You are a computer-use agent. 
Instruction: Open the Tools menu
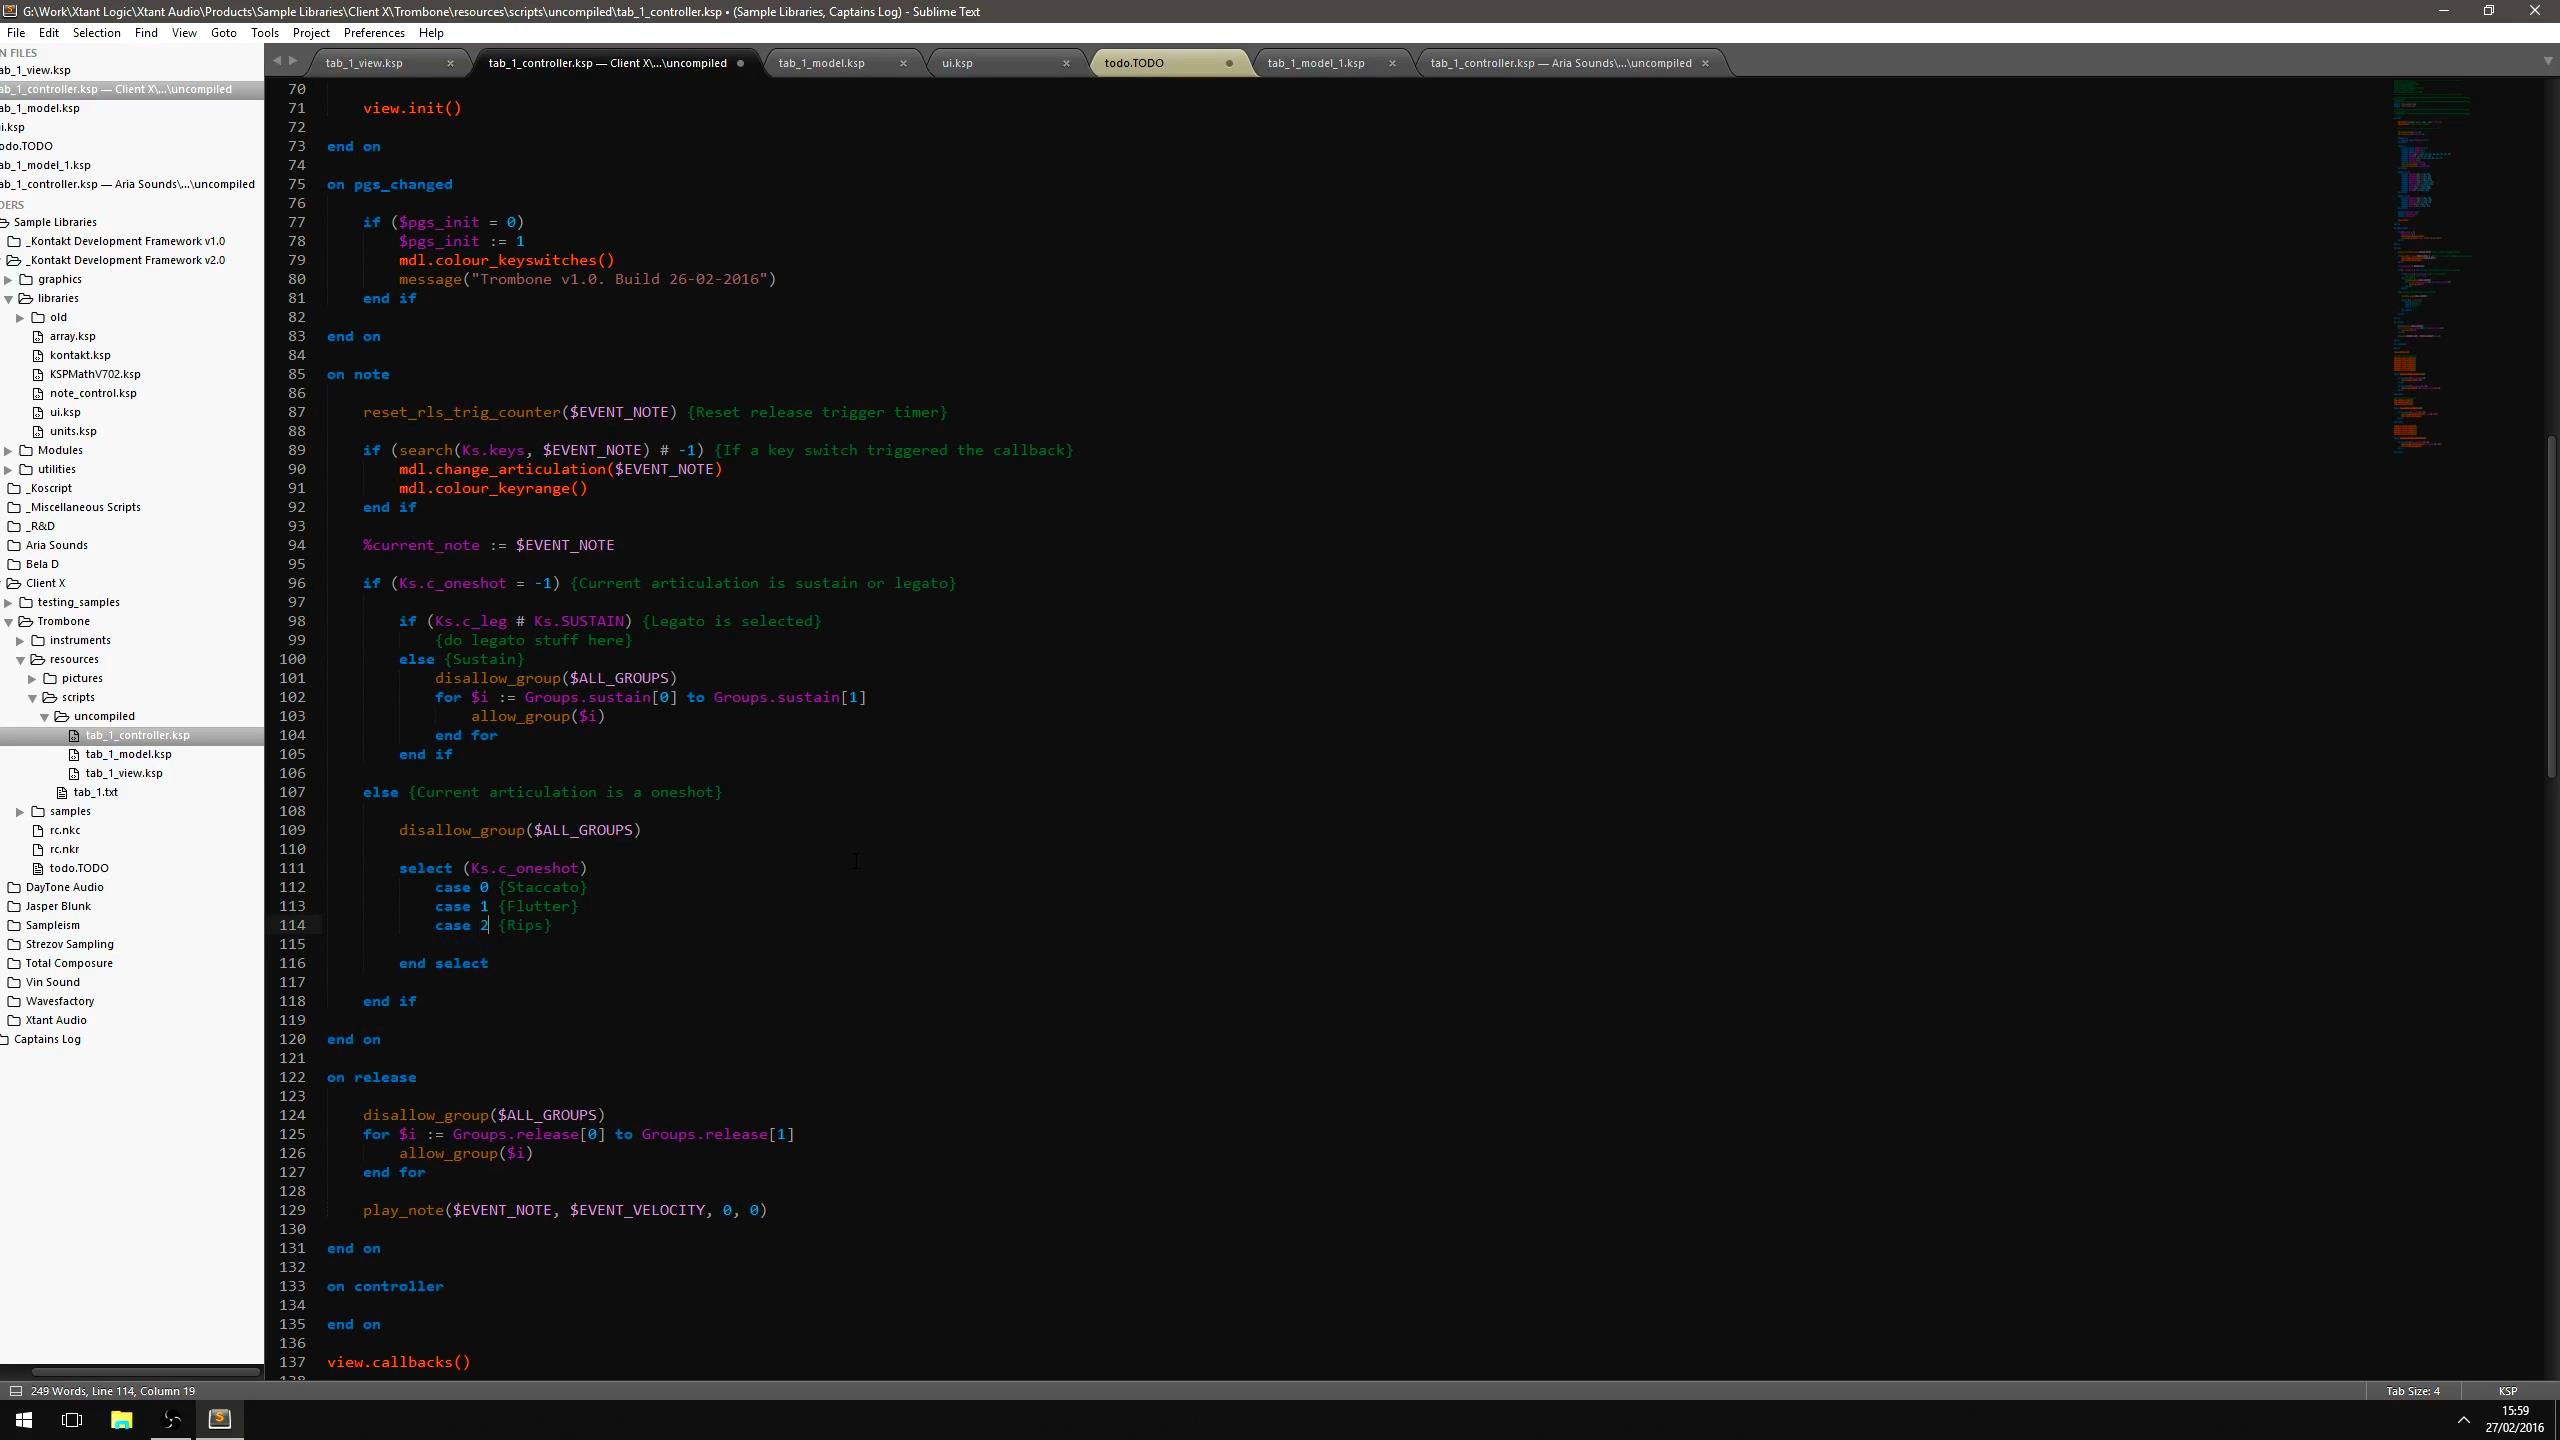click(x=264, y=33)
